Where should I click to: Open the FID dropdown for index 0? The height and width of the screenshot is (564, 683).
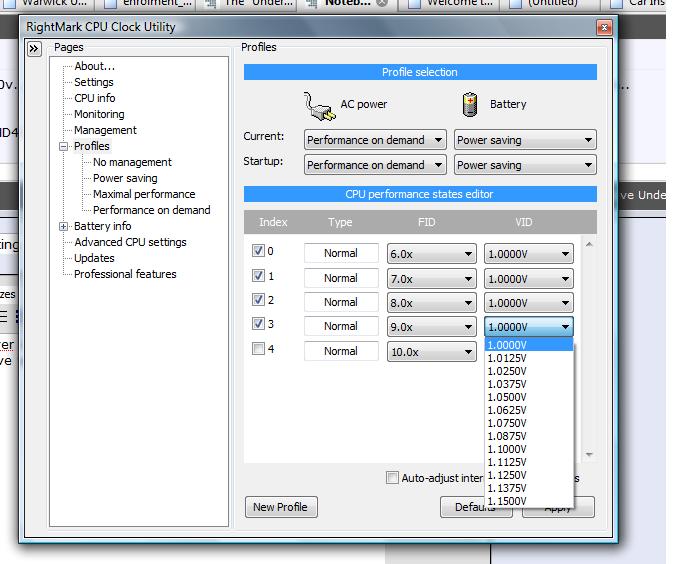click(431, 253)
